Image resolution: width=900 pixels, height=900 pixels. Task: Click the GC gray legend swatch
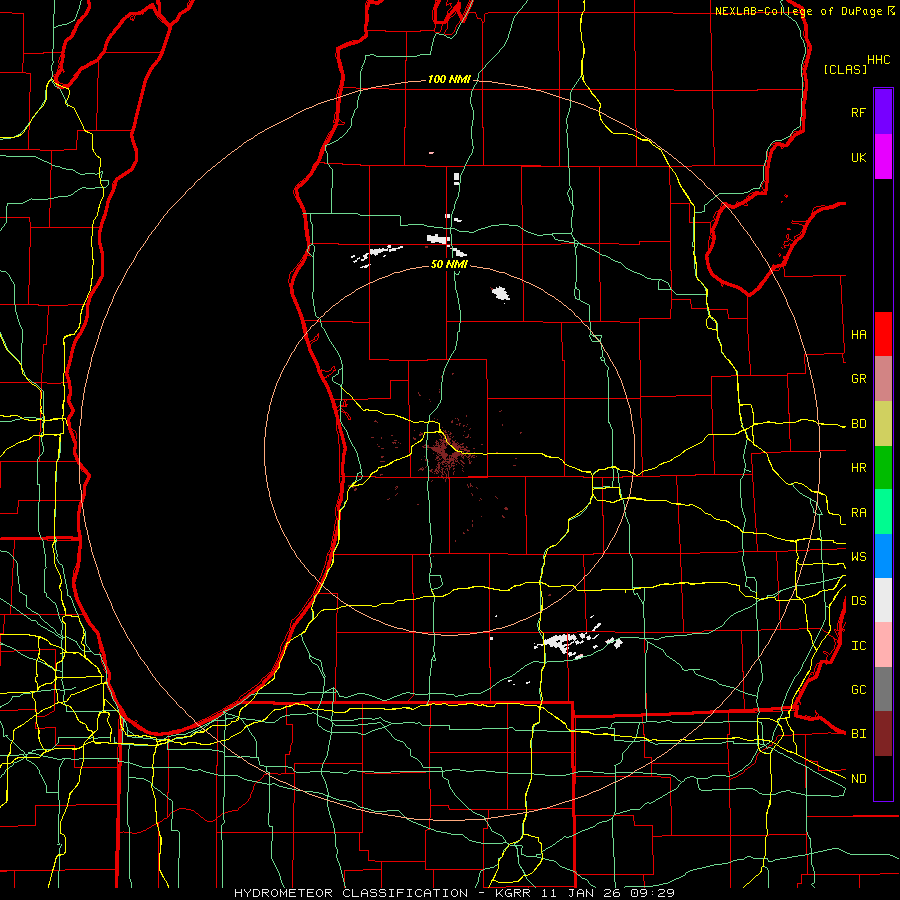pos(883,689)
